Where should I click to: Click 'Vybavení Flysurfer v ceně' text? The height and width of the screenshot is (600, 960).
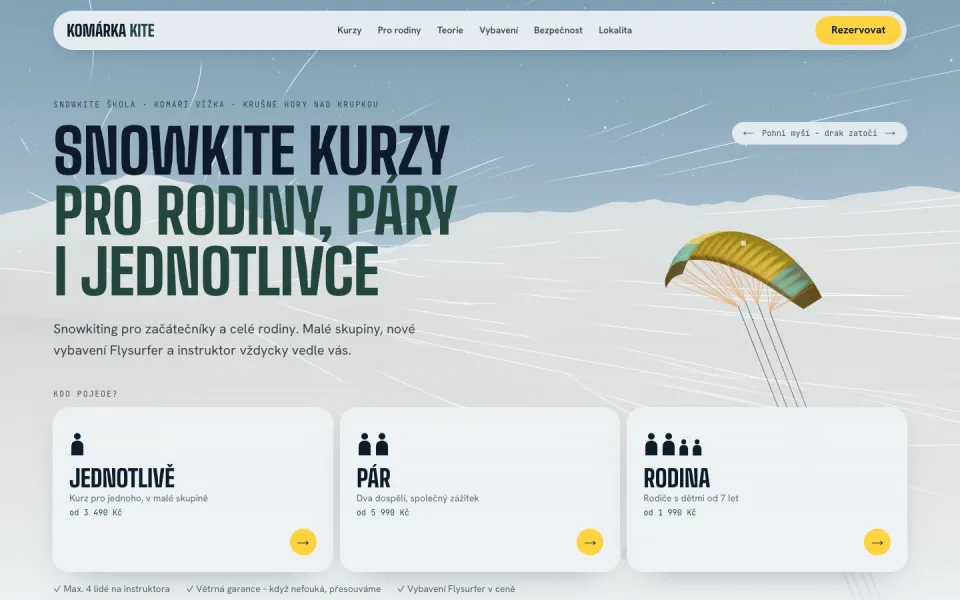pyautogui.click(x=456, y=588)
